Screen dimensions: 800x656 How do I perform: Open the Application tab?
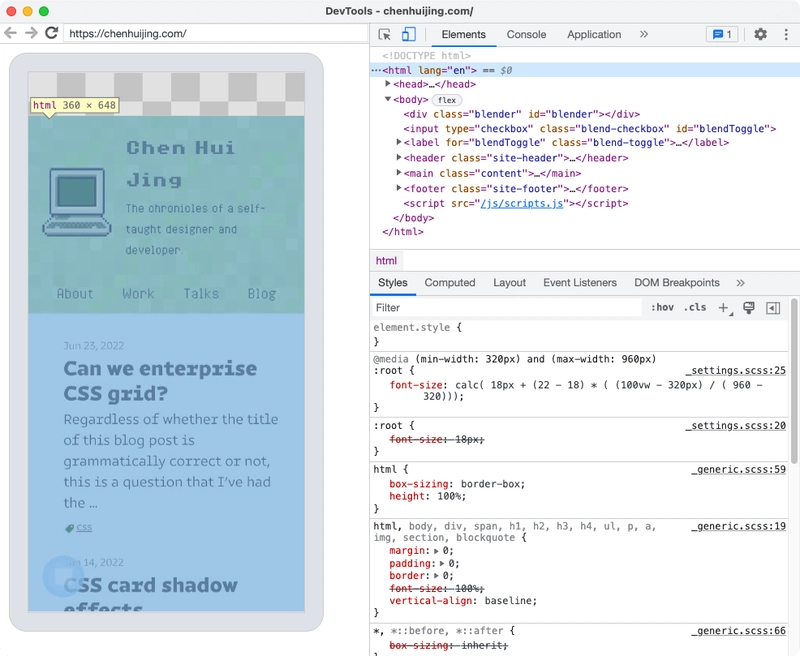tap(594, 34)
